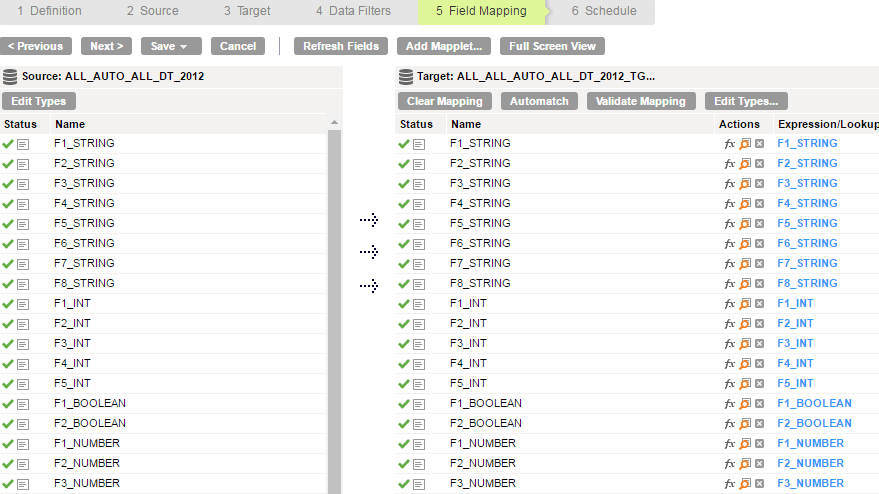The height and width of the screenshot is (494, 879).
Task: Click the green check status of source F5_INT
Action: click(8, 384)
